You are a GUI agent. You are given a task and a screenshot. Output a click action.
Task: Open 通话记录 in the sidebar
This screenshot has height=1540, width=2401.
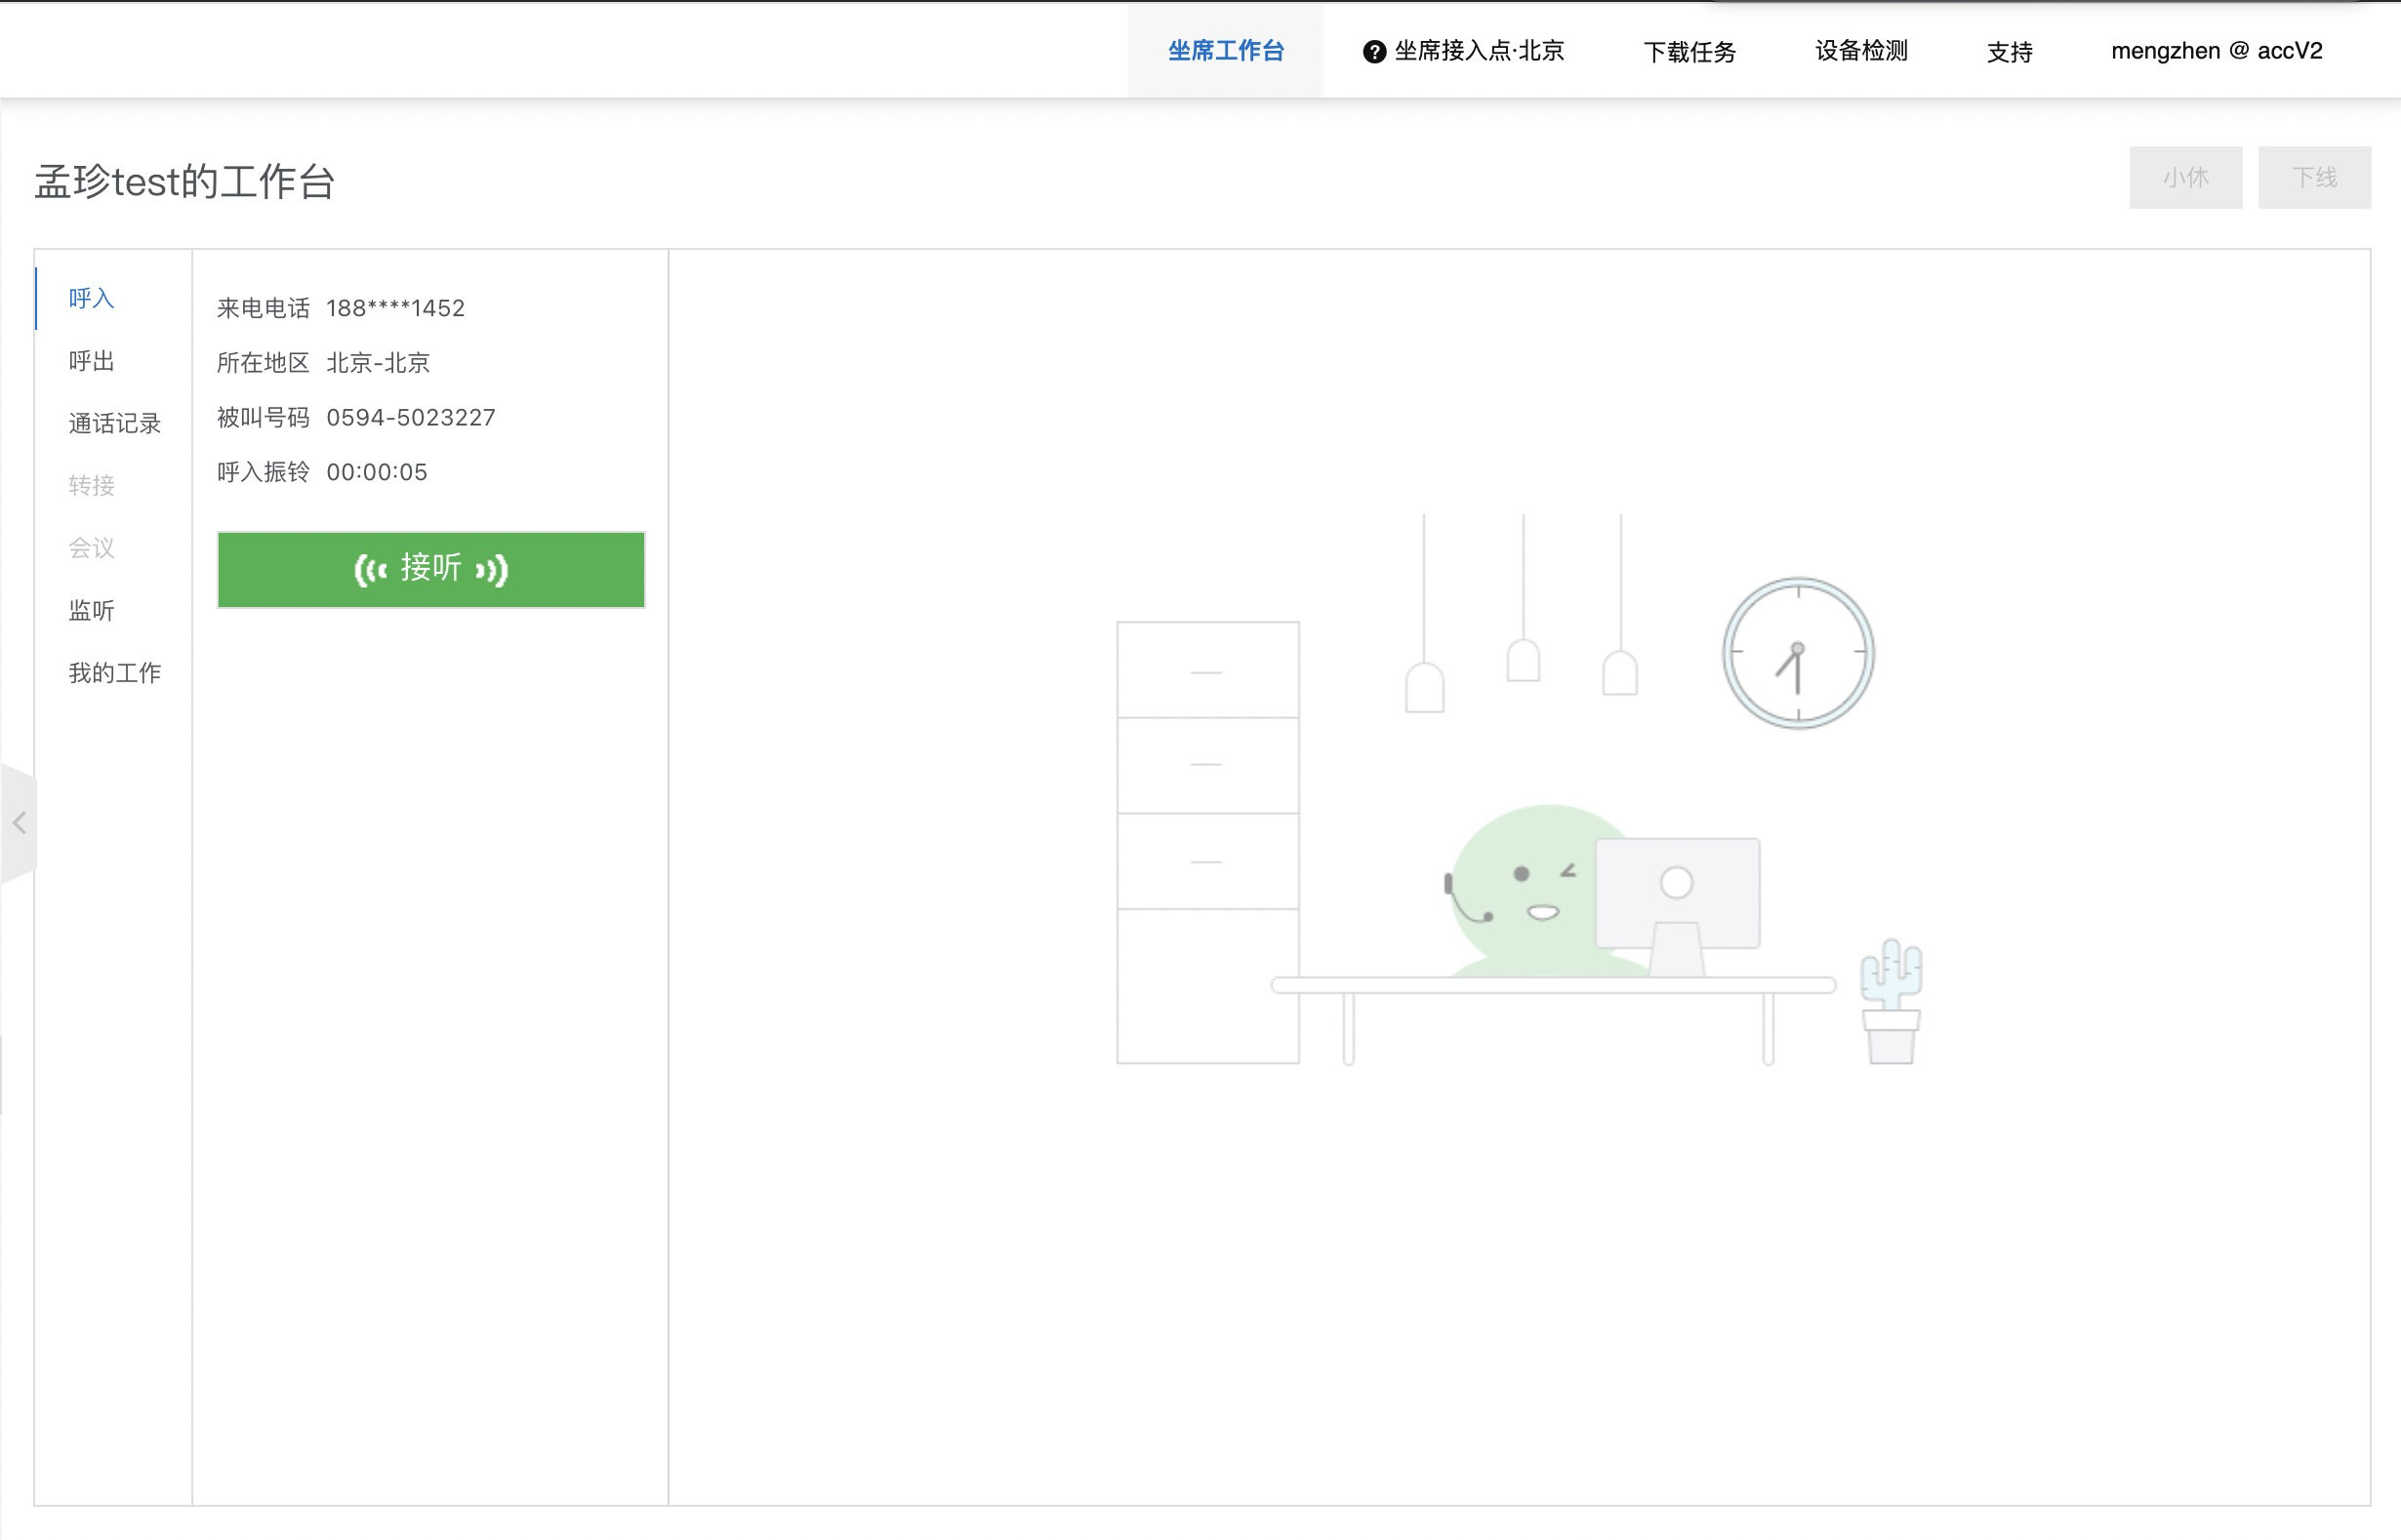coord(114,423)
